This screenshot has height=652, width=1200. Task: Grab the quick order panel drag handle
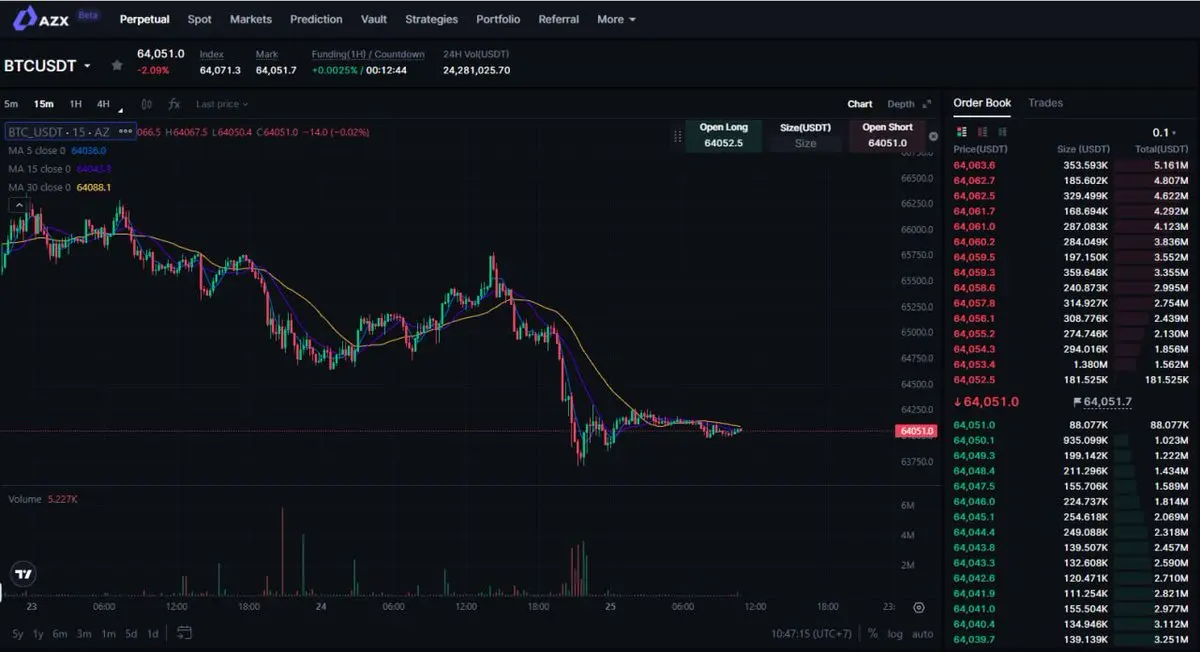coord(677,136)
